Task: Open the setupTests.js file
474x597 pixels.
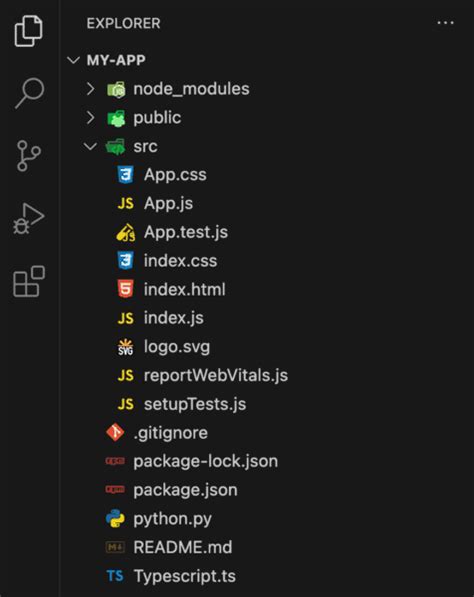Action: coord(195,404)
